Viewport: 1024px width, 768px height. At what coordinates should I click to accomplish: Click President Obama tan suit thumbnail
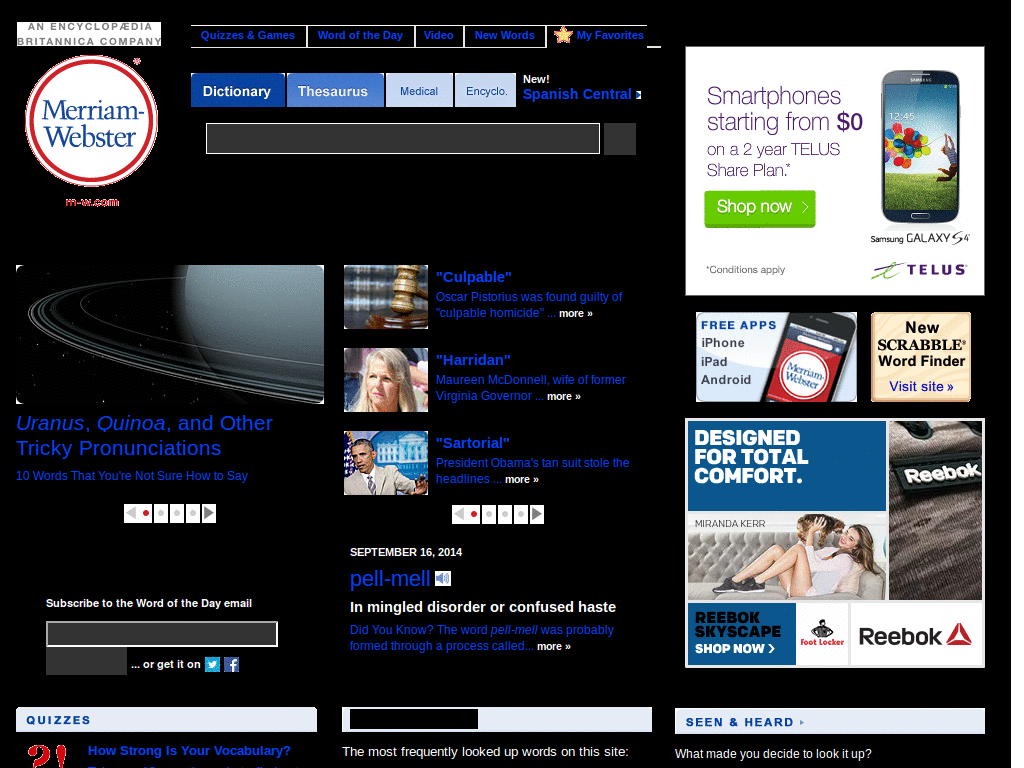coord(386,462)
